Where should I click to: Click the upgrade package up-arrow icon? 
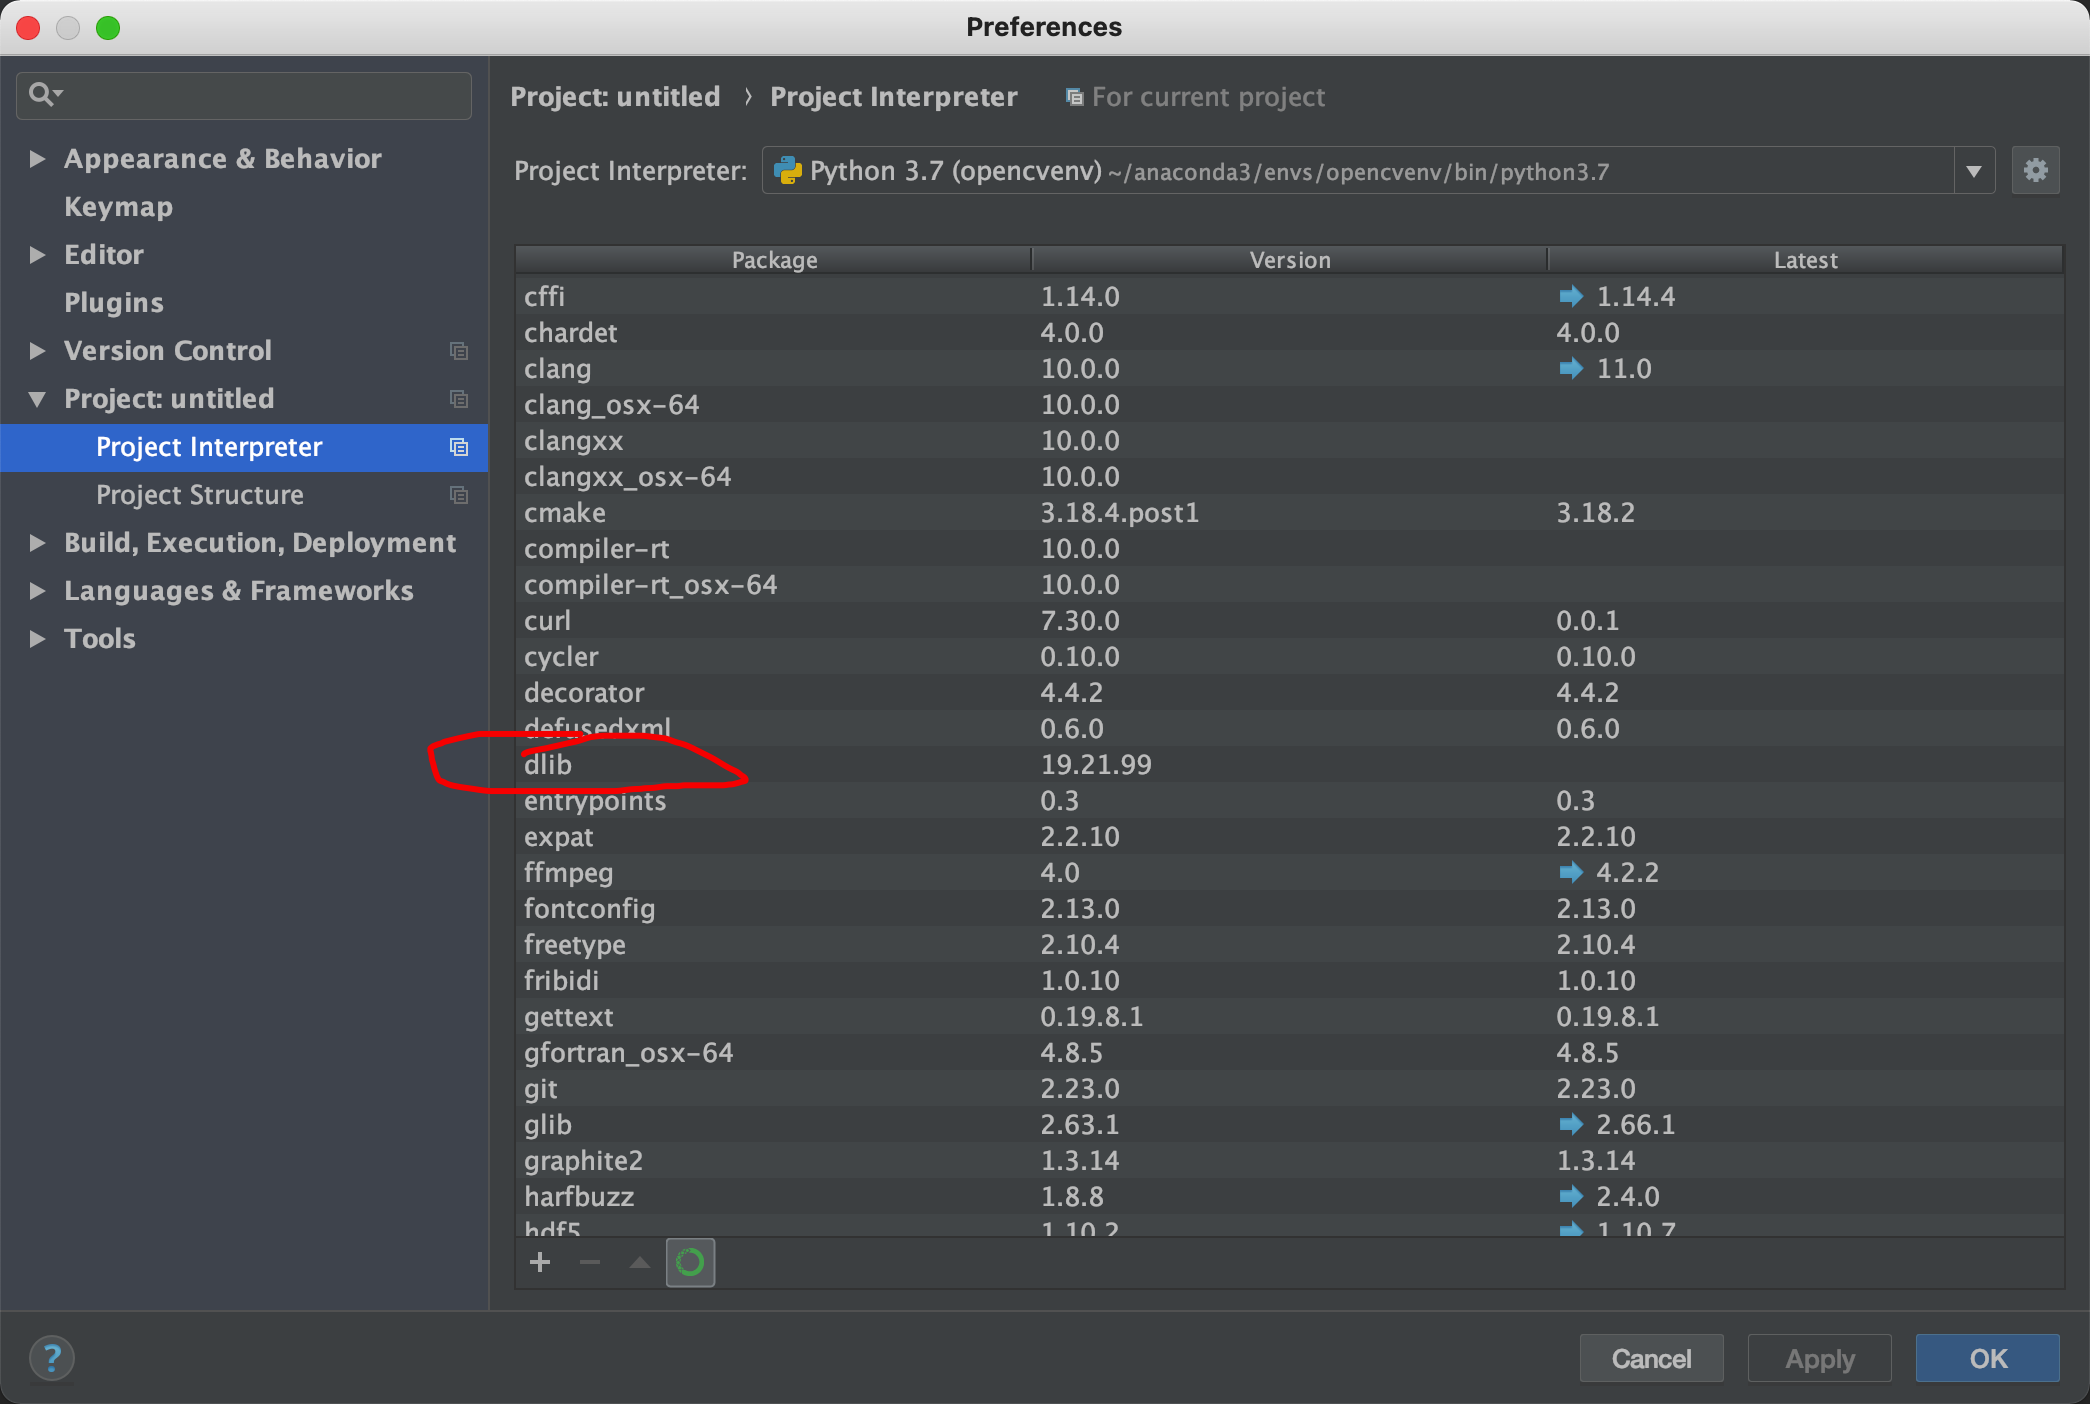[640, 1262]
